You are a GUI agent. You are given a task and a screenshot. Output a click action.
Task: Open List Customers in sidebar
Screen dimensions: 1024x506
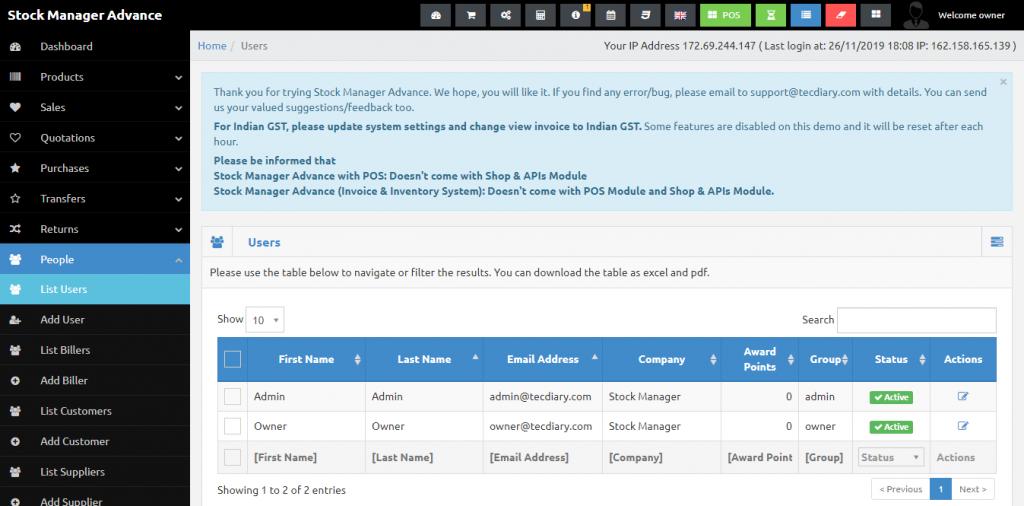click(x=95, y=411)
